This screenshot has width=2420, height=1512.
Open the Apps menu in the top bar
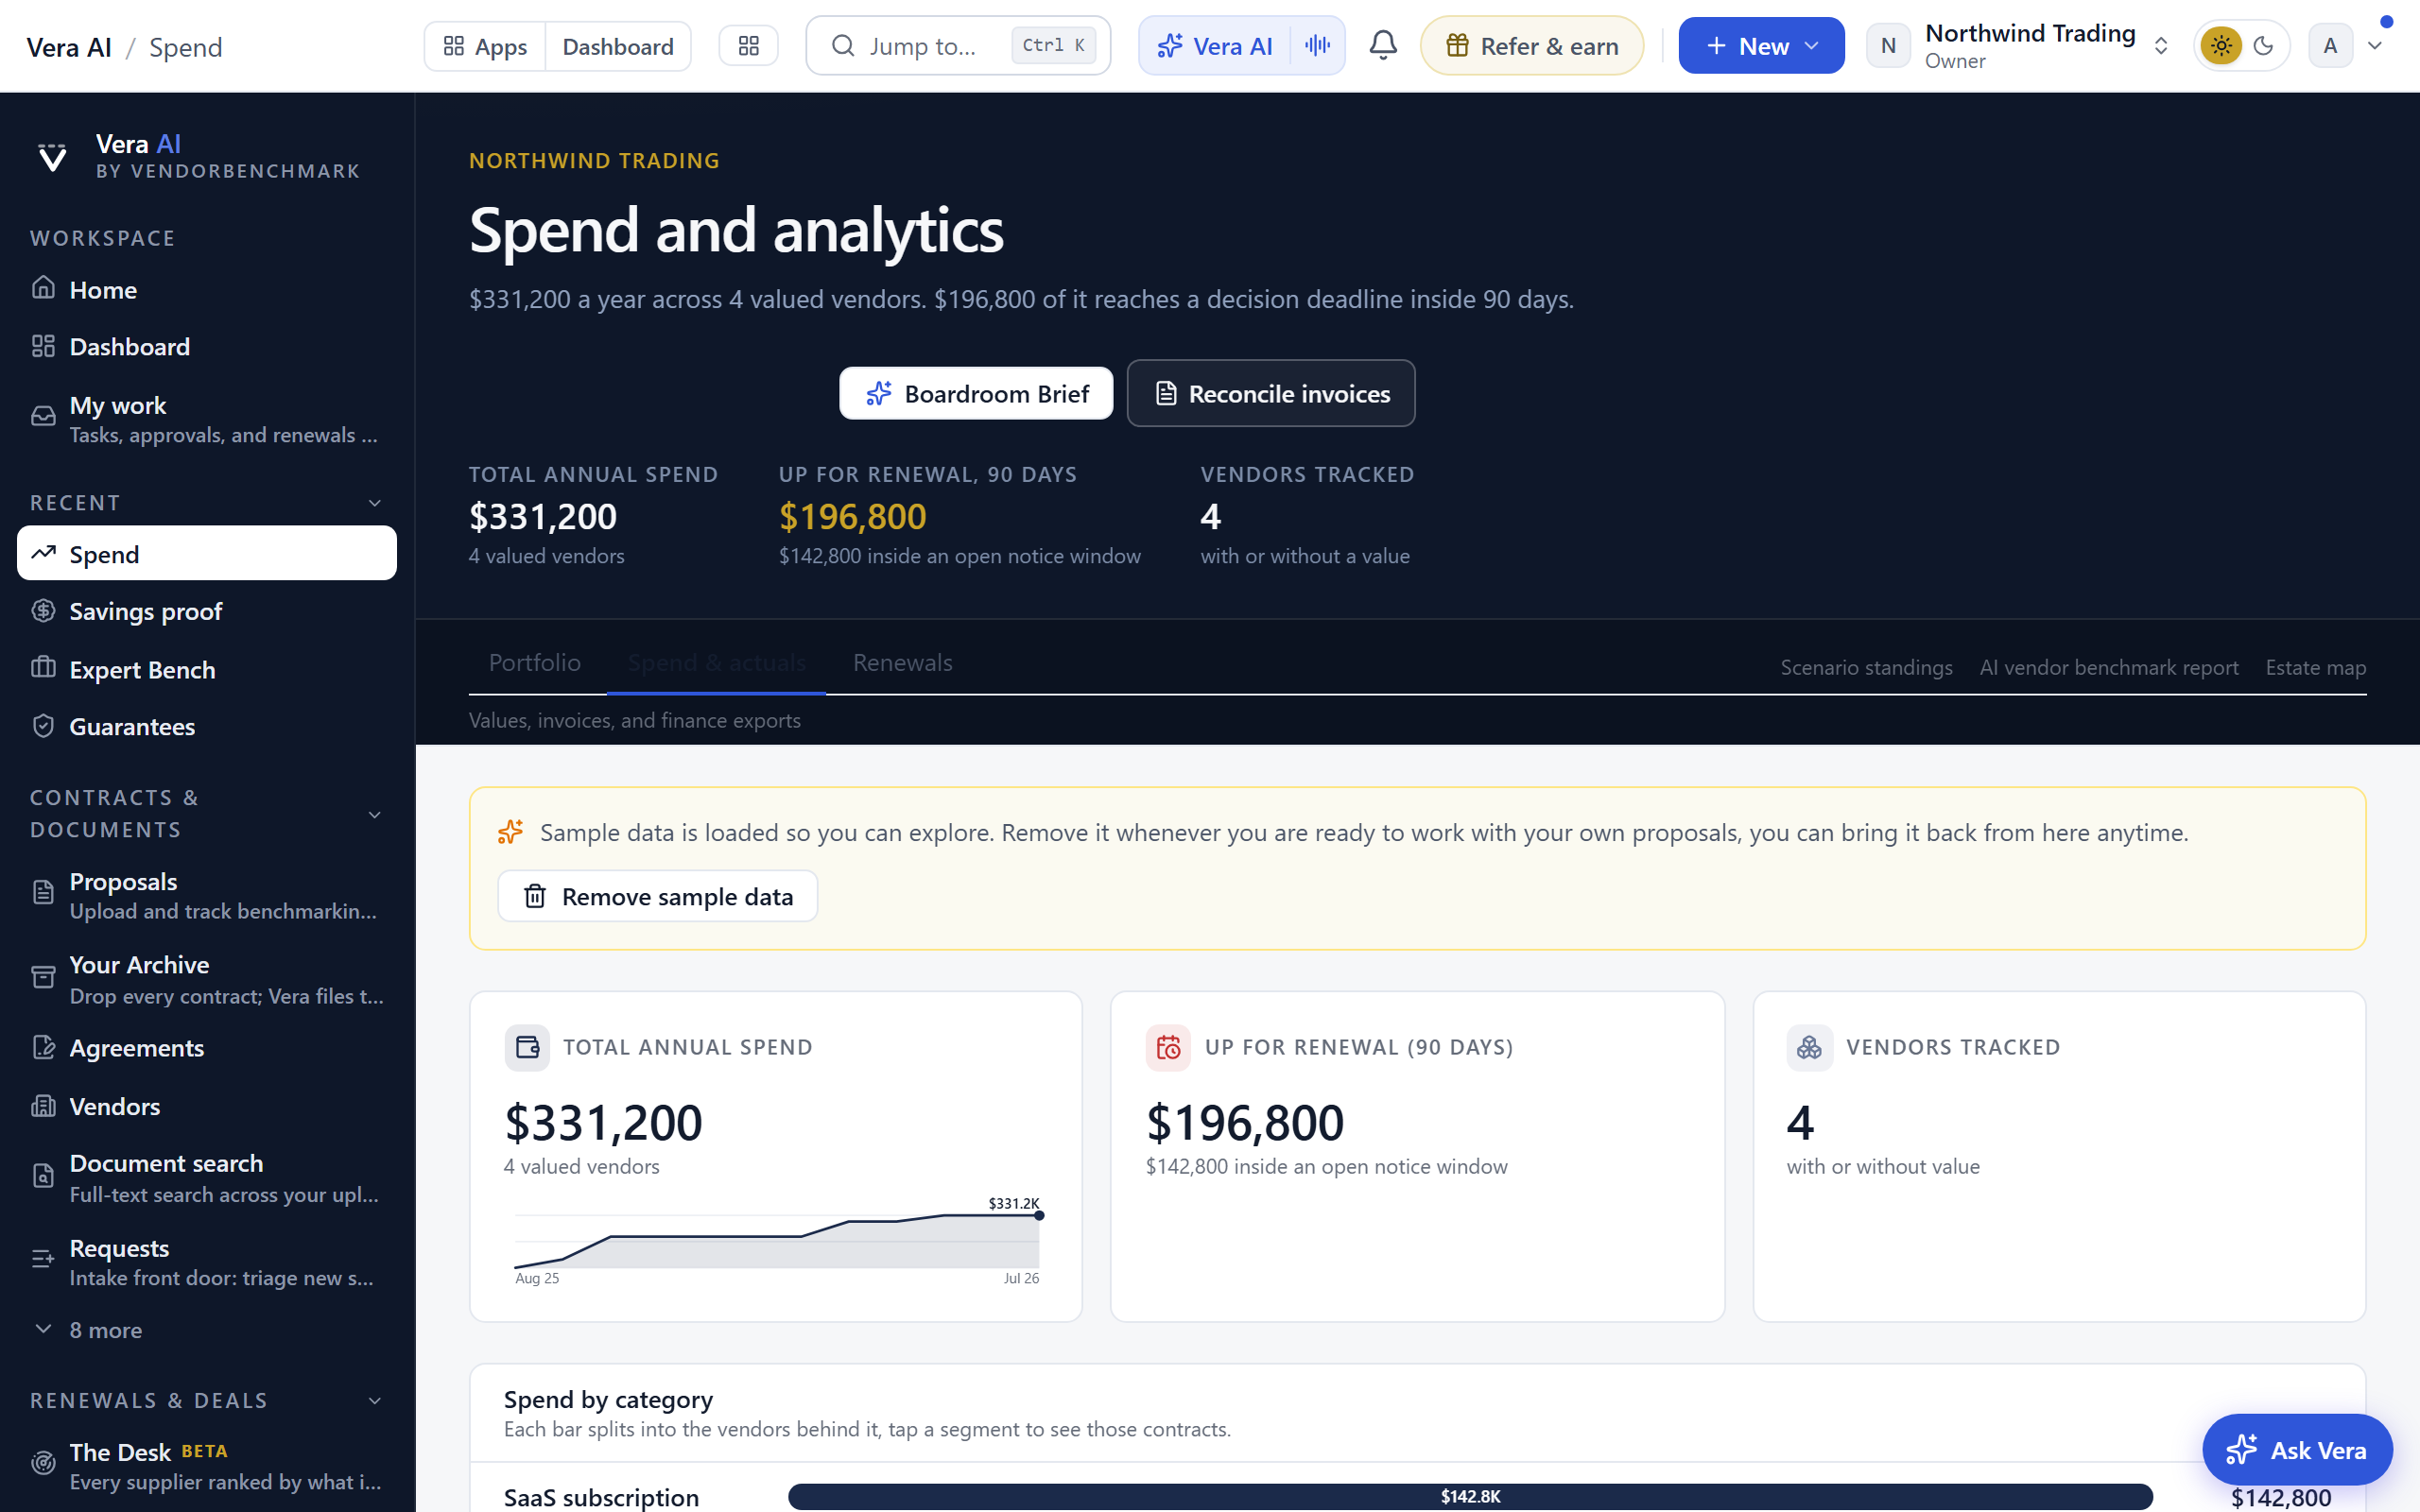pos(485,46)
